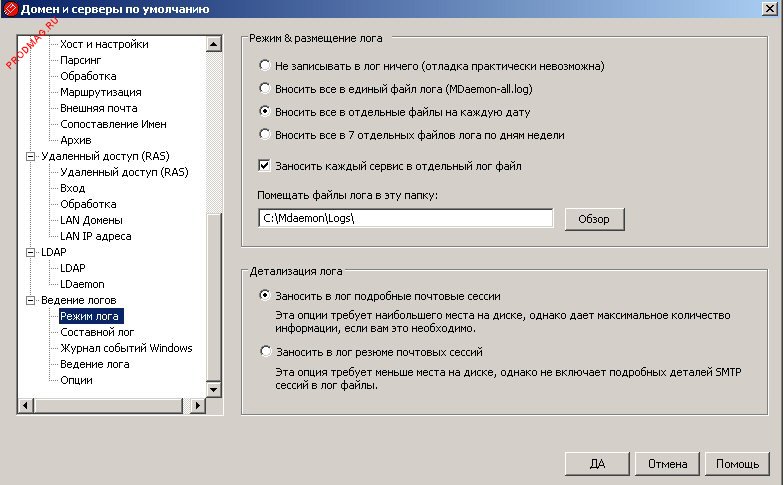The image size is (784, 485).
Task: Click the 'Отмена' button
Action: point(667,464)
